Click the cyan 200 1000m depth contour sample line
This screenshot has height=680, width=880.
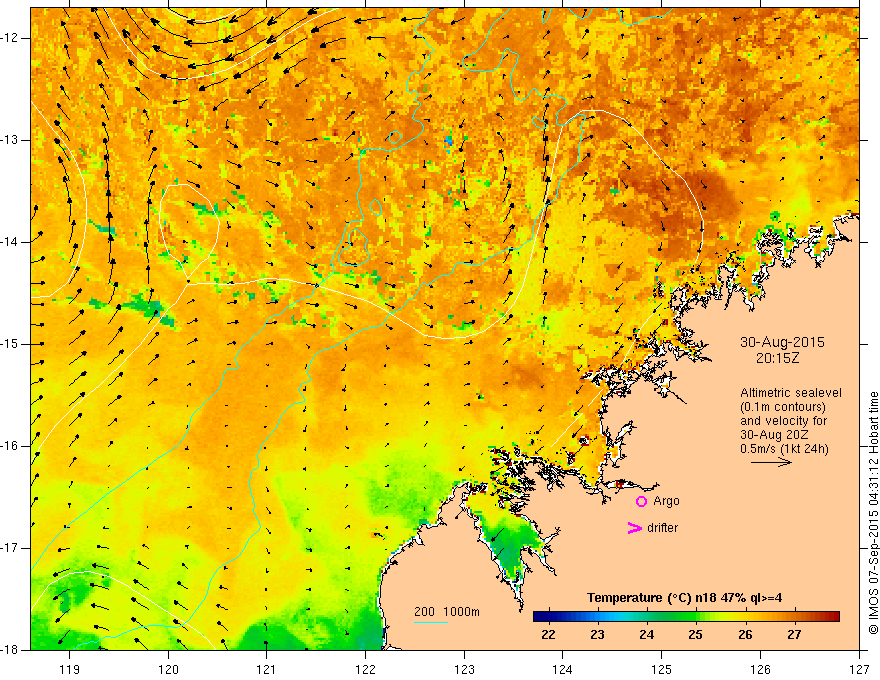(x=431, y=622)
